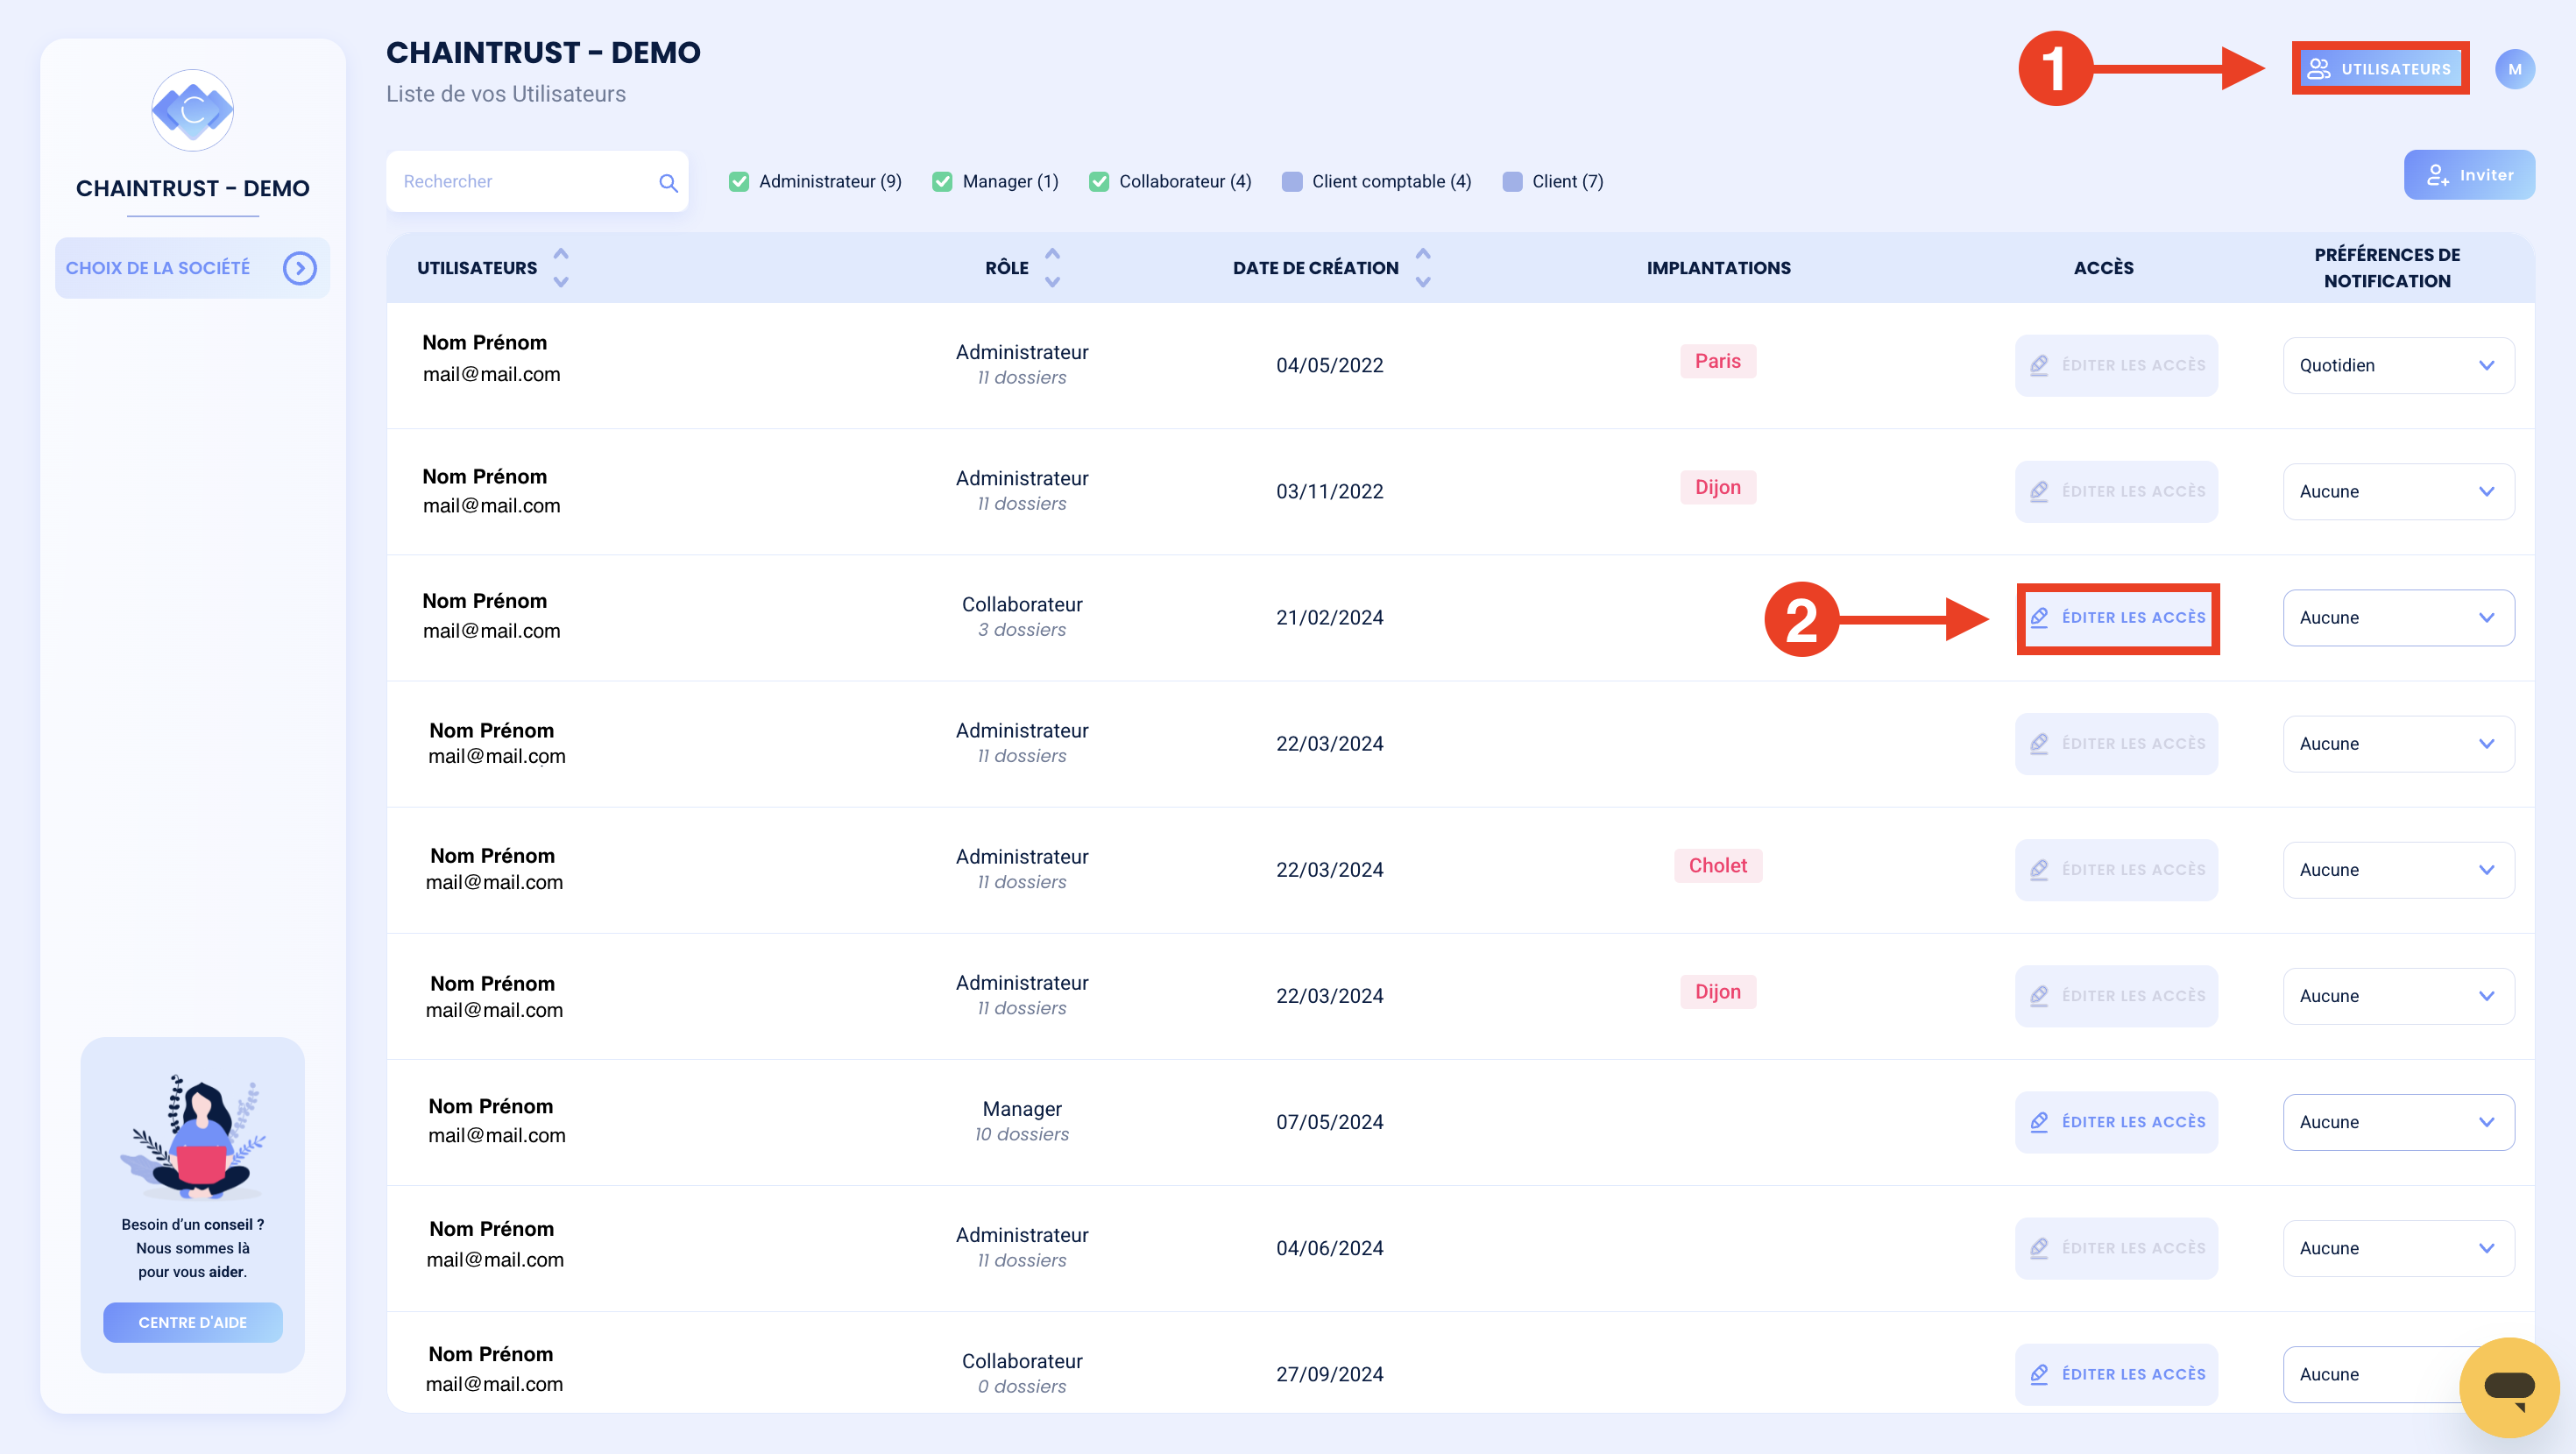Click the Chaintrust logo in sidebar

pos(192,110)
